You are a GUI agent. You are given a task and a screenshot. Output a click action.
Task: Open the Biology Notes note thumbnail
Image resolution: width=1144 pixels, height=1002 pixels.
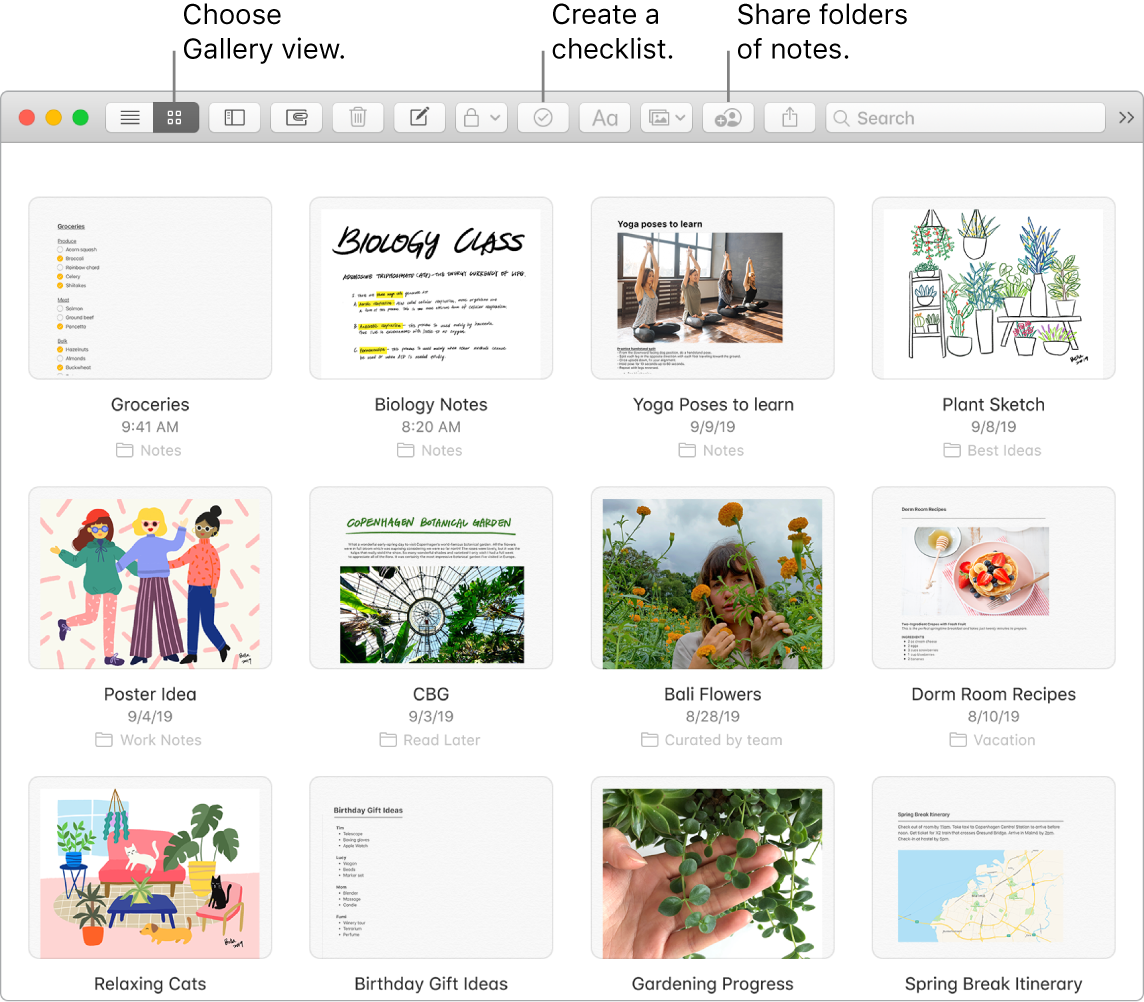[431, 288]
